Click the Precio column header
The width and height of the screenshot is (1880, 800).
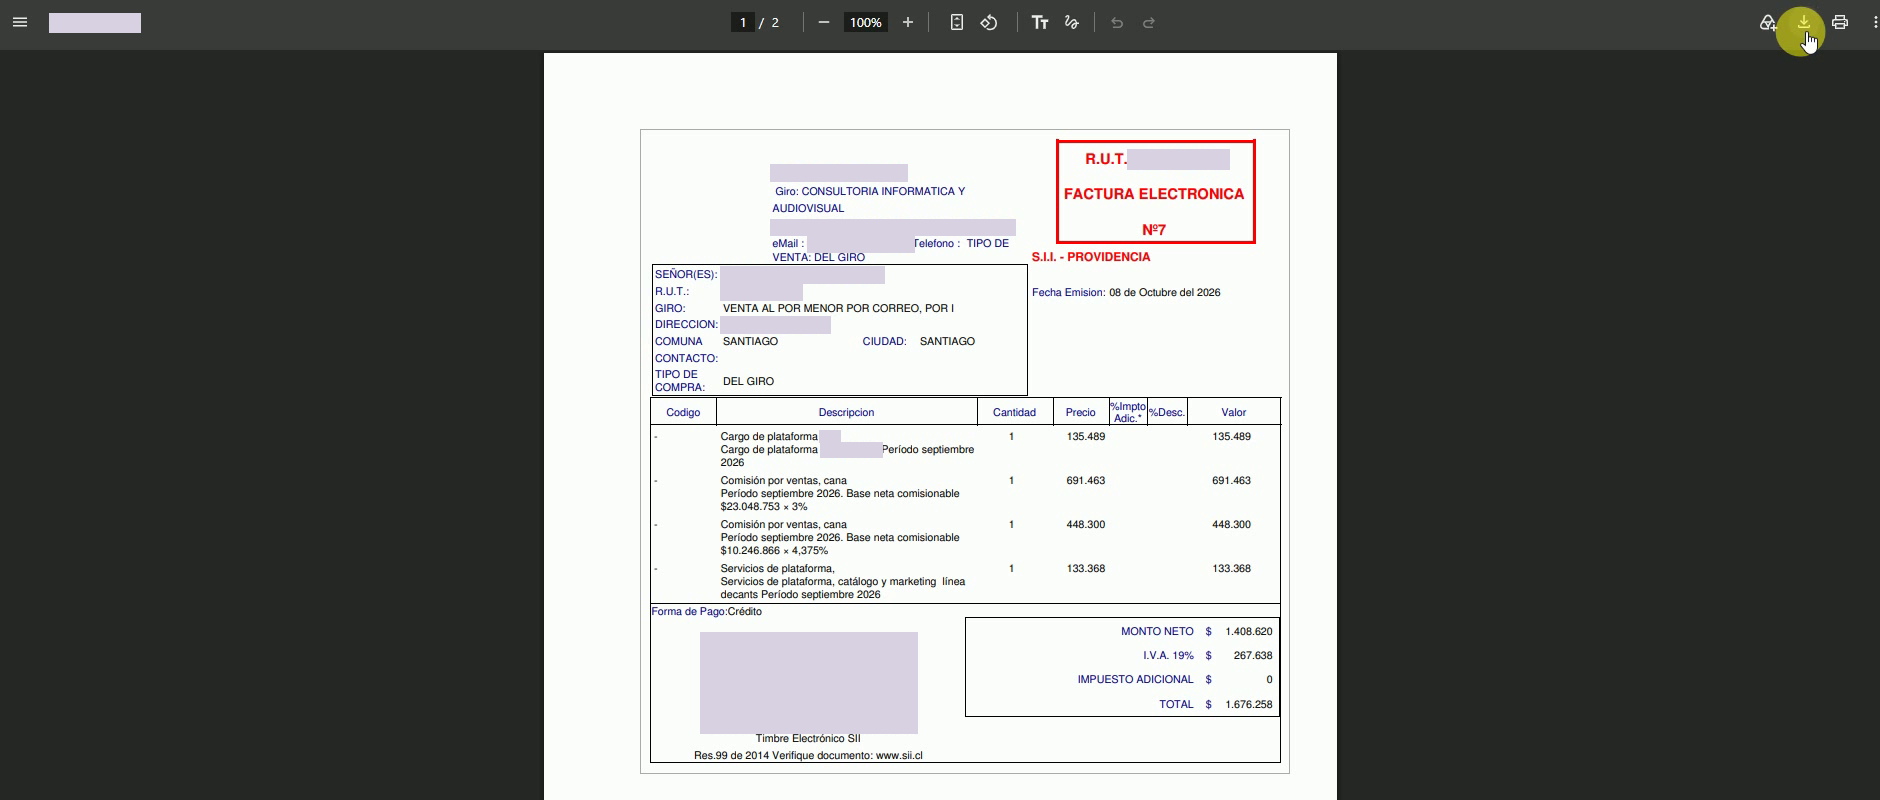(1080, 412)
